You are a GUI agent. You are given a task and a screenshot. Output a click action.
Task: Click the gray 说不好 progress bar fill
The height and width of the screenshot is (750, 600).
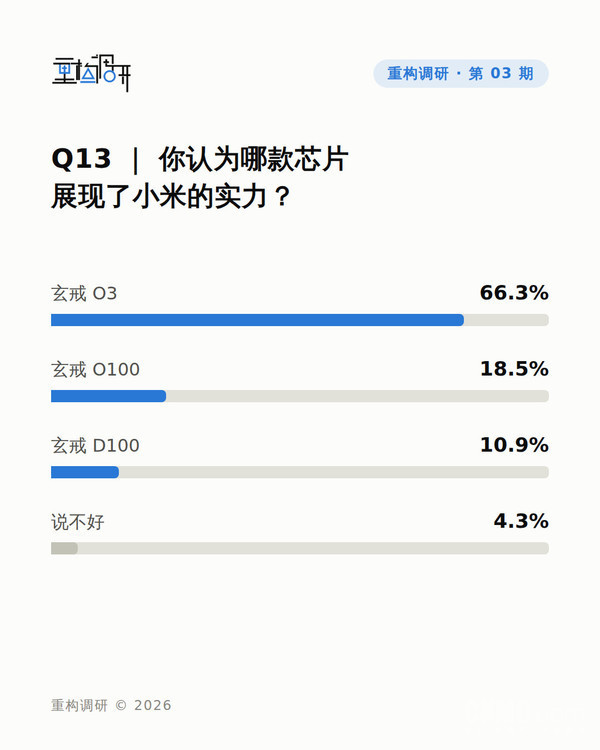[x=65, y=548]
